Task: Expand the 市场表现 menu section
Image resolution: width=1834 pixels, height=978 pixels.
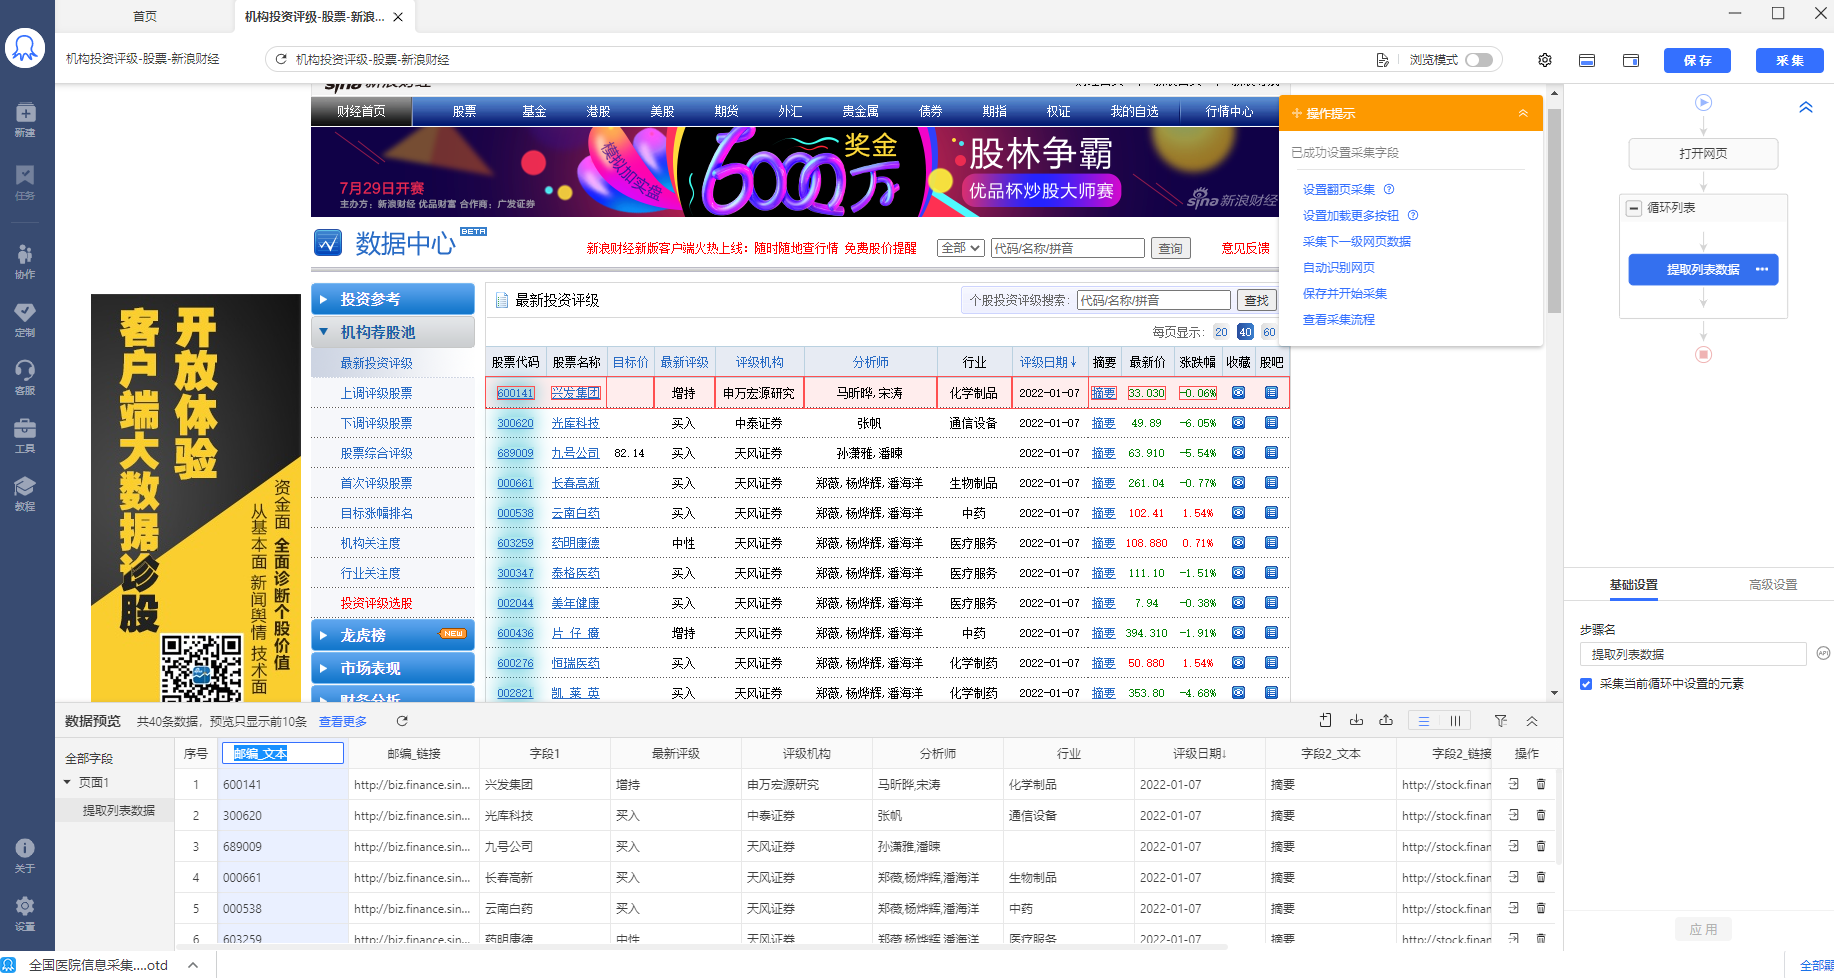Action: click(x=393, y=668)
